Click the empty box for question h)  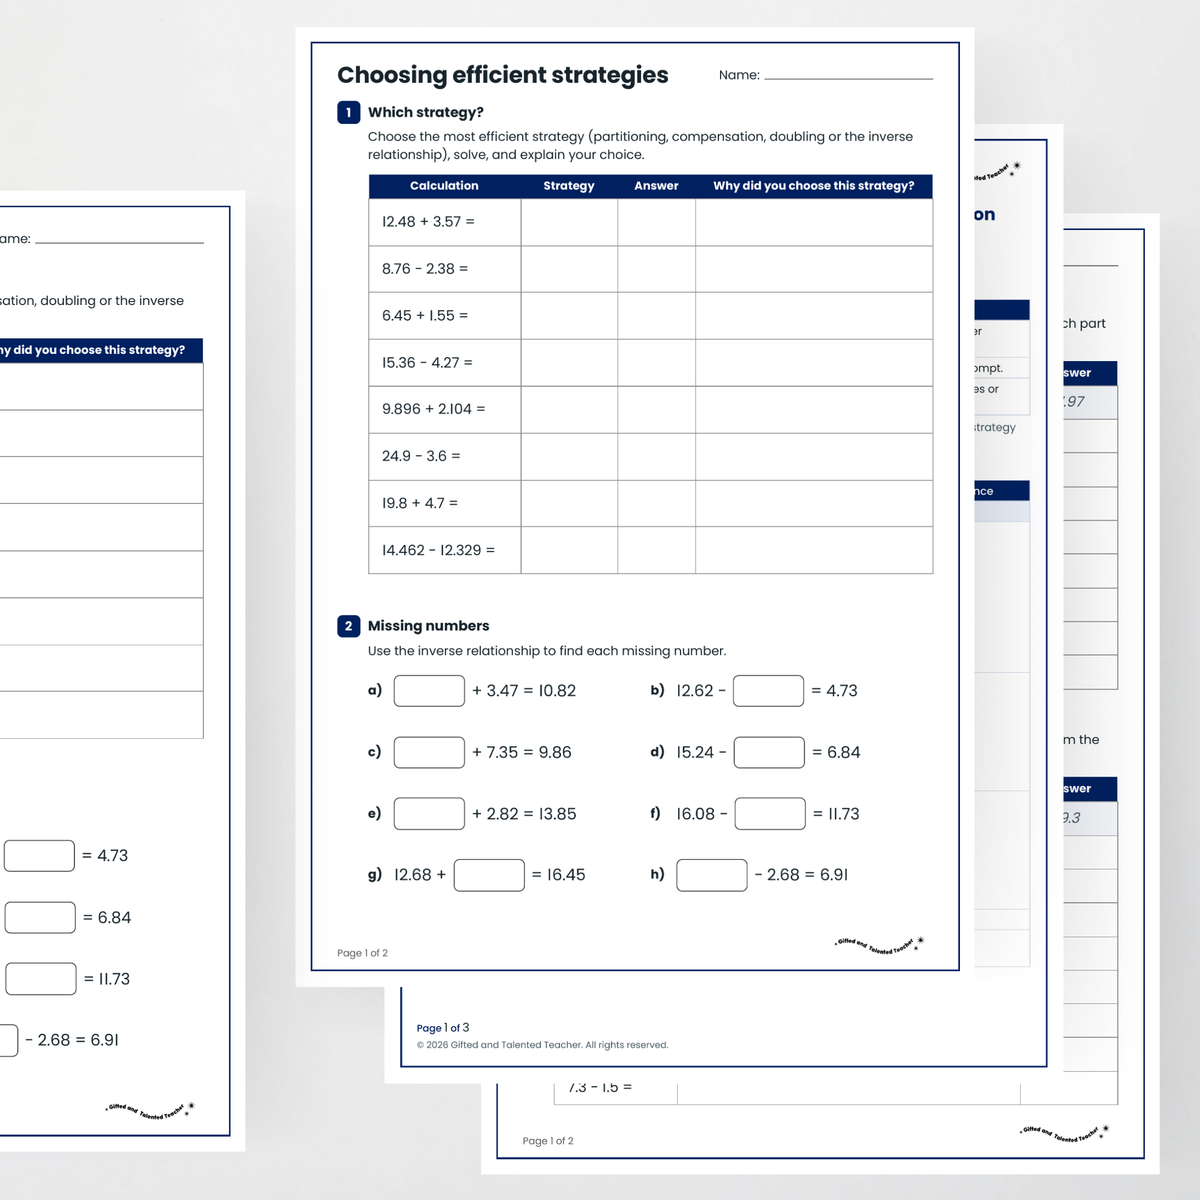click(712, 875)
